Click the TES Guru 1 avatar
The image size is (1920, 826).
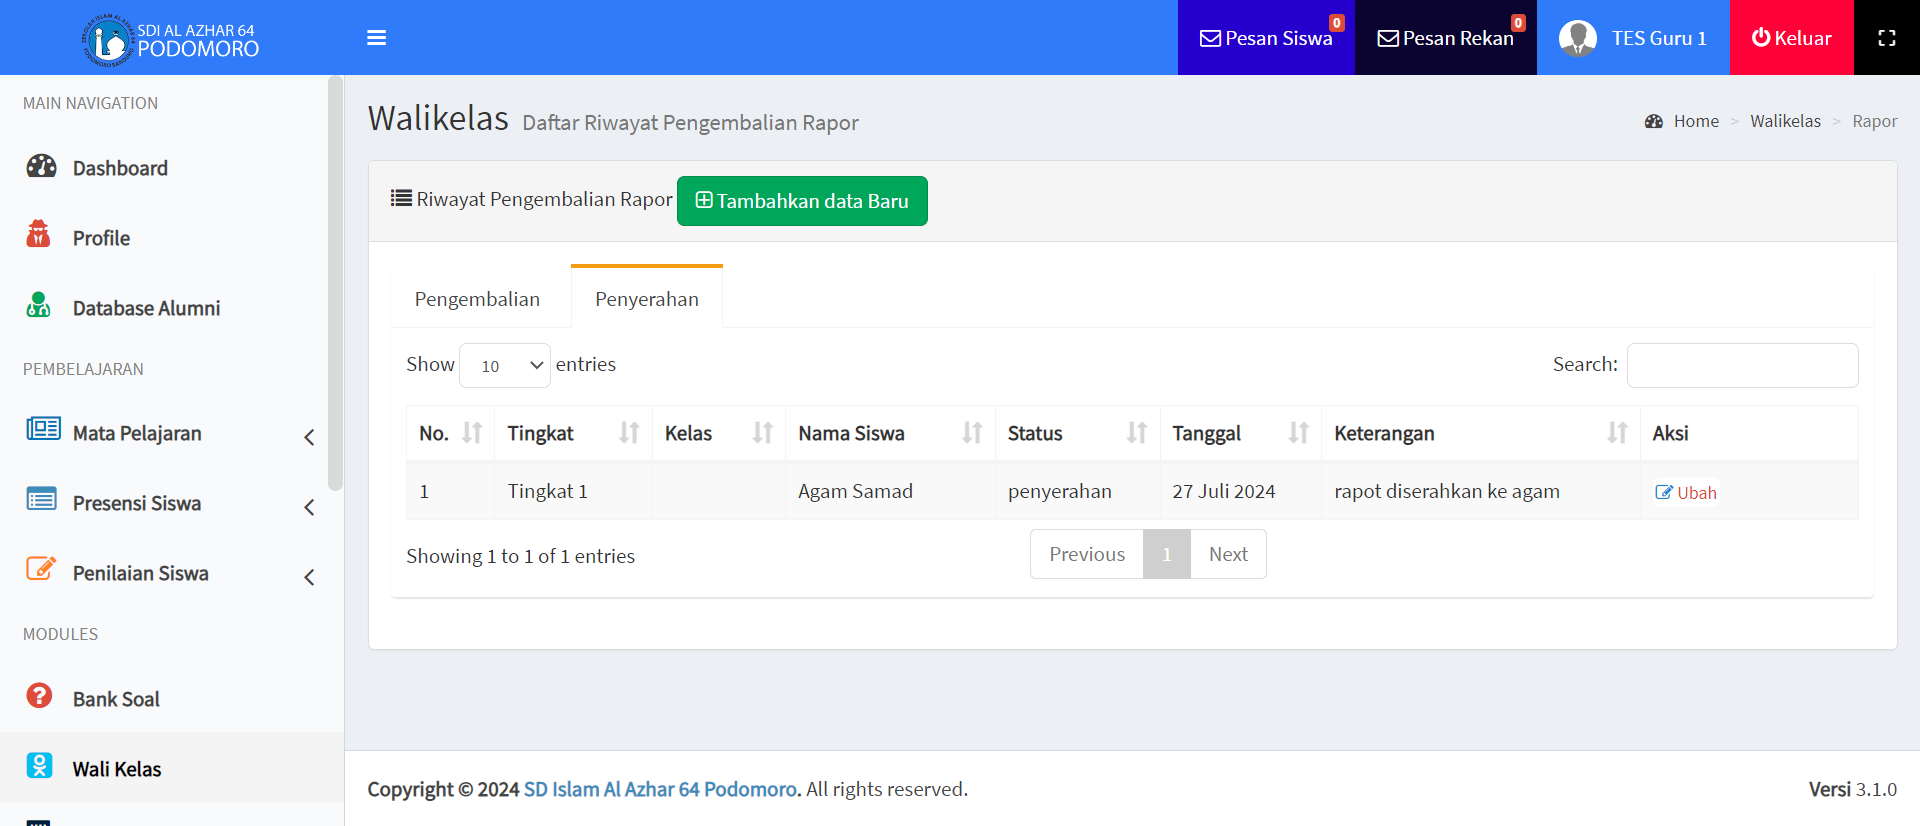(1577, 38)
